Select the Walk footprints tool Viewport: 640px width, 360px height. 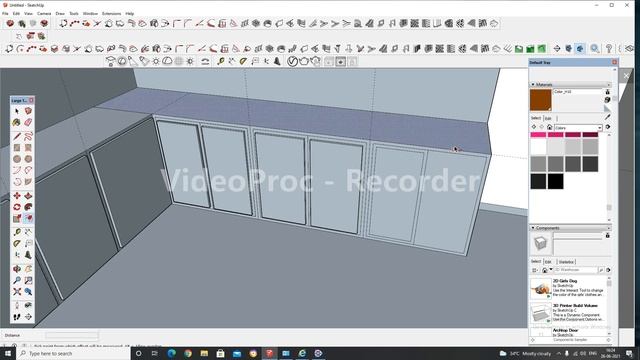pos(17,317)
